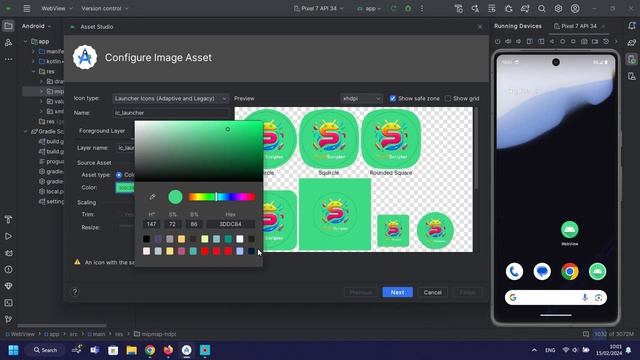Open the app run configuration dropdown

click(x=369, y=9)
